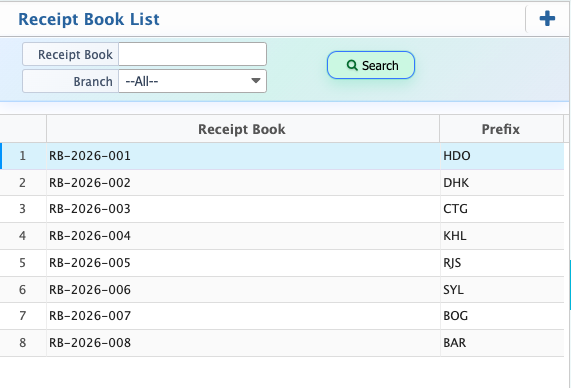Click the Prefix column header
The image size is (571, 388).
(x=501, y=129)
